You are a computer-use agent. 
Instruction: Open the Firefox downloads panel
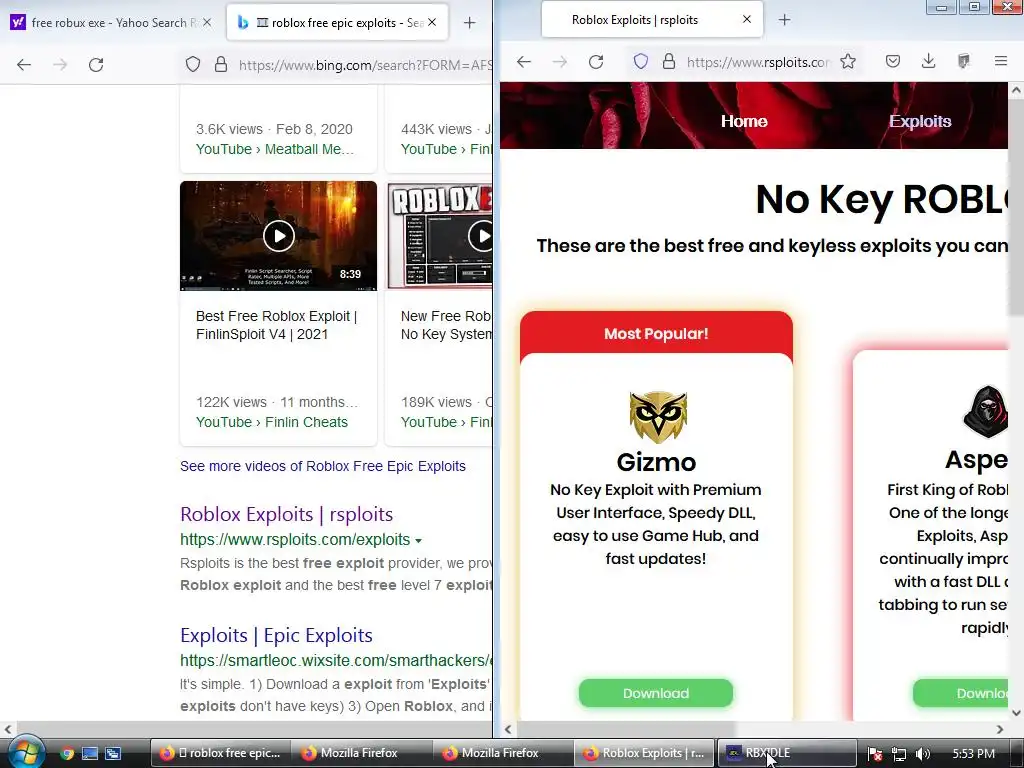pyautogui.click(x=928, y=61)
